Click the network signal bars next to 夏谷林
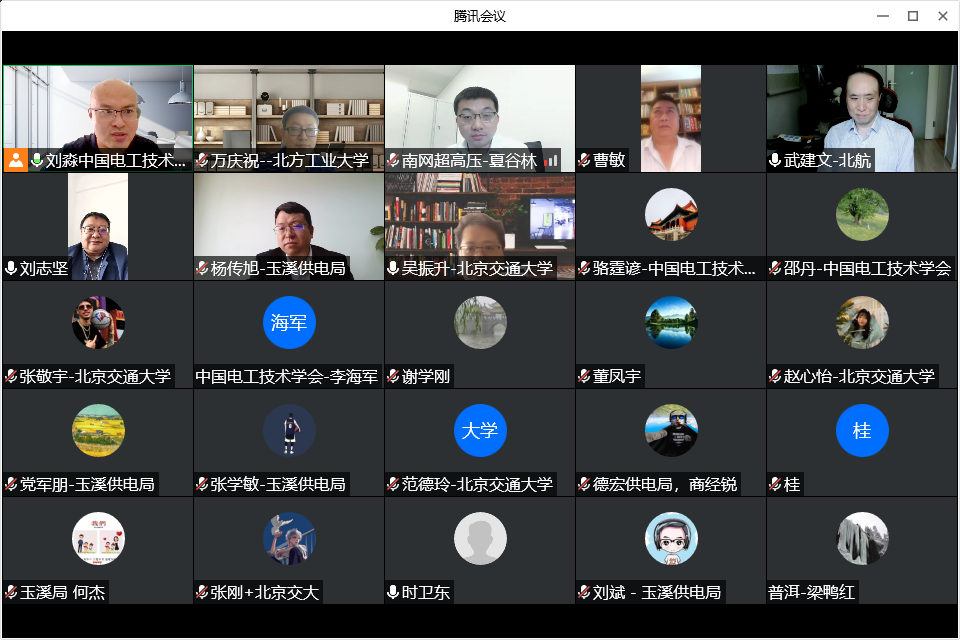 [551, 160]
